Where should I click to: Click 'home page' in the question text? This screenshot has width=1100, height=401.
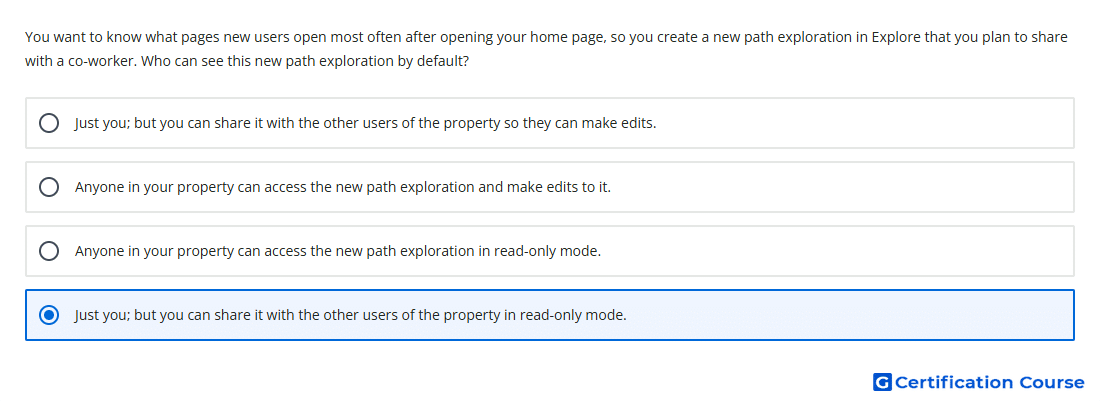coord(570,37)
